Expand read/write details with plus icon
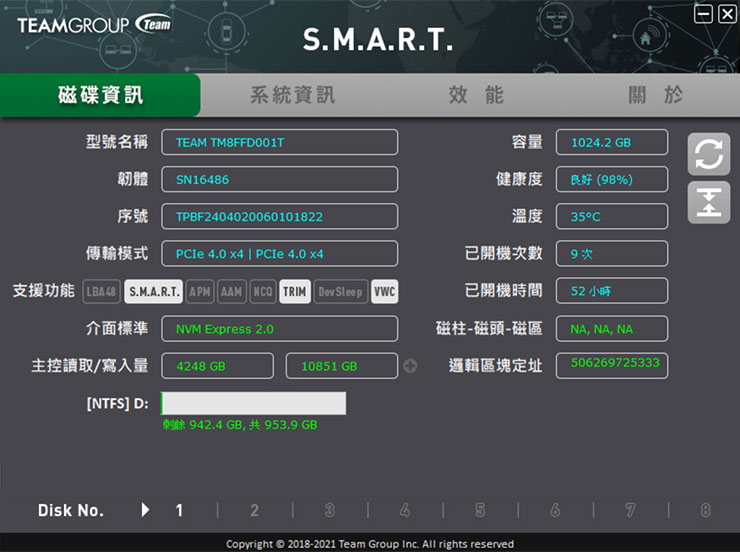 [x=410, y=366]
